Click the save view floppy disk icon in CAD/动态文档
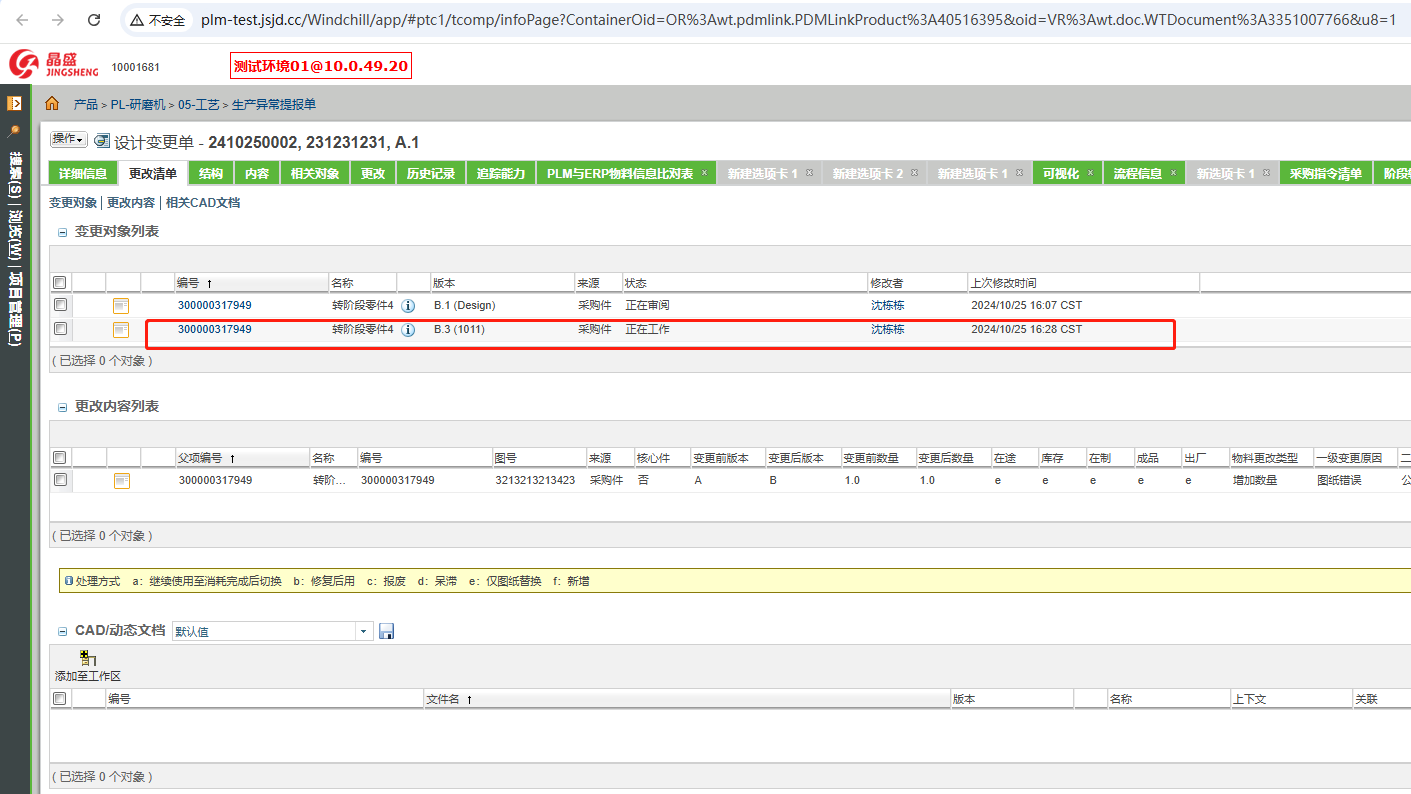Viewport: 1411px width, 794px height. (x=386, y=630)
